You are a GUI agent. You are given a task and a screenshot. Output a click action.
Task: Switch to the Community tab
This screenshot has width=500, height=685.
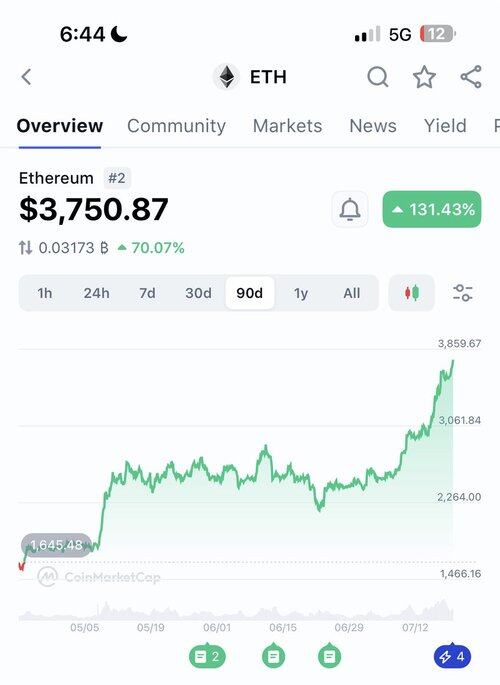176,126
